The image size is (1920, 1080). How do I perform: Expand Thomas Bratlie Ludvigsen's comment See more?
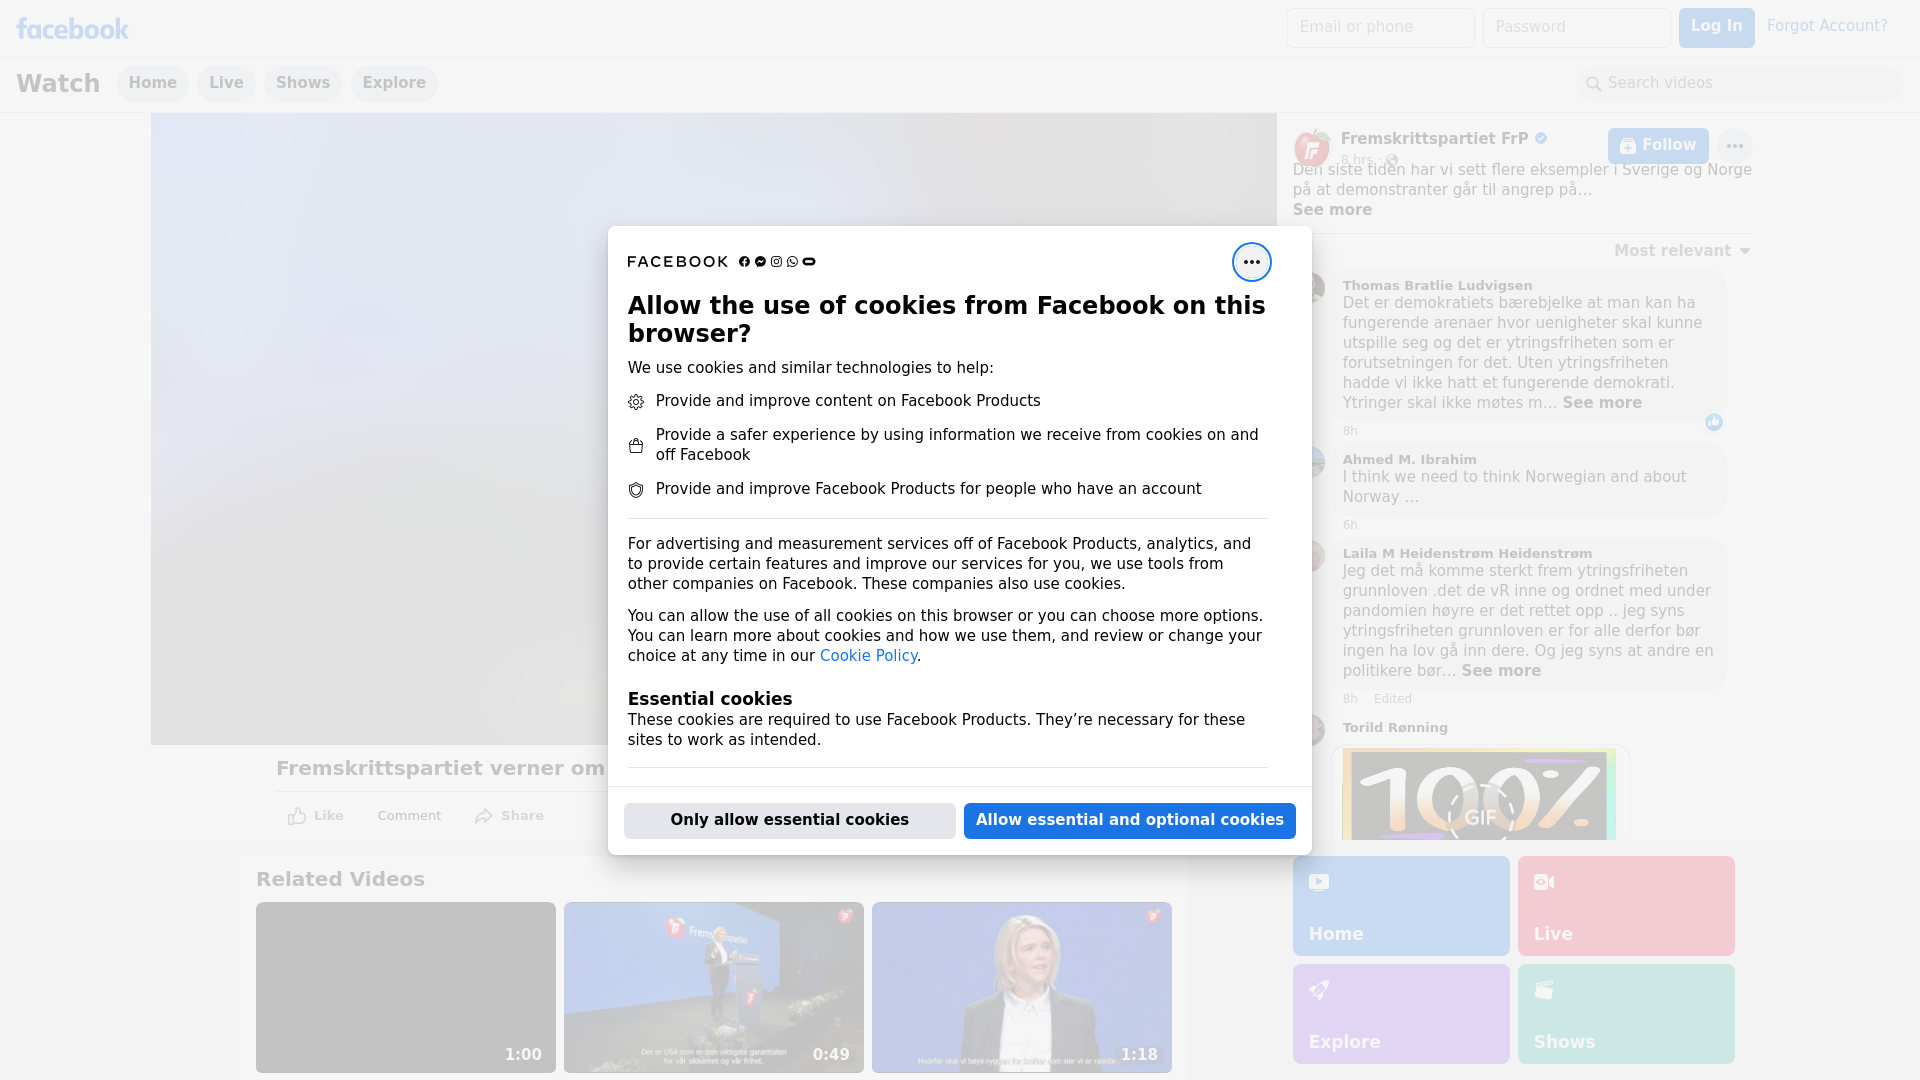(x=1602, y=403)
